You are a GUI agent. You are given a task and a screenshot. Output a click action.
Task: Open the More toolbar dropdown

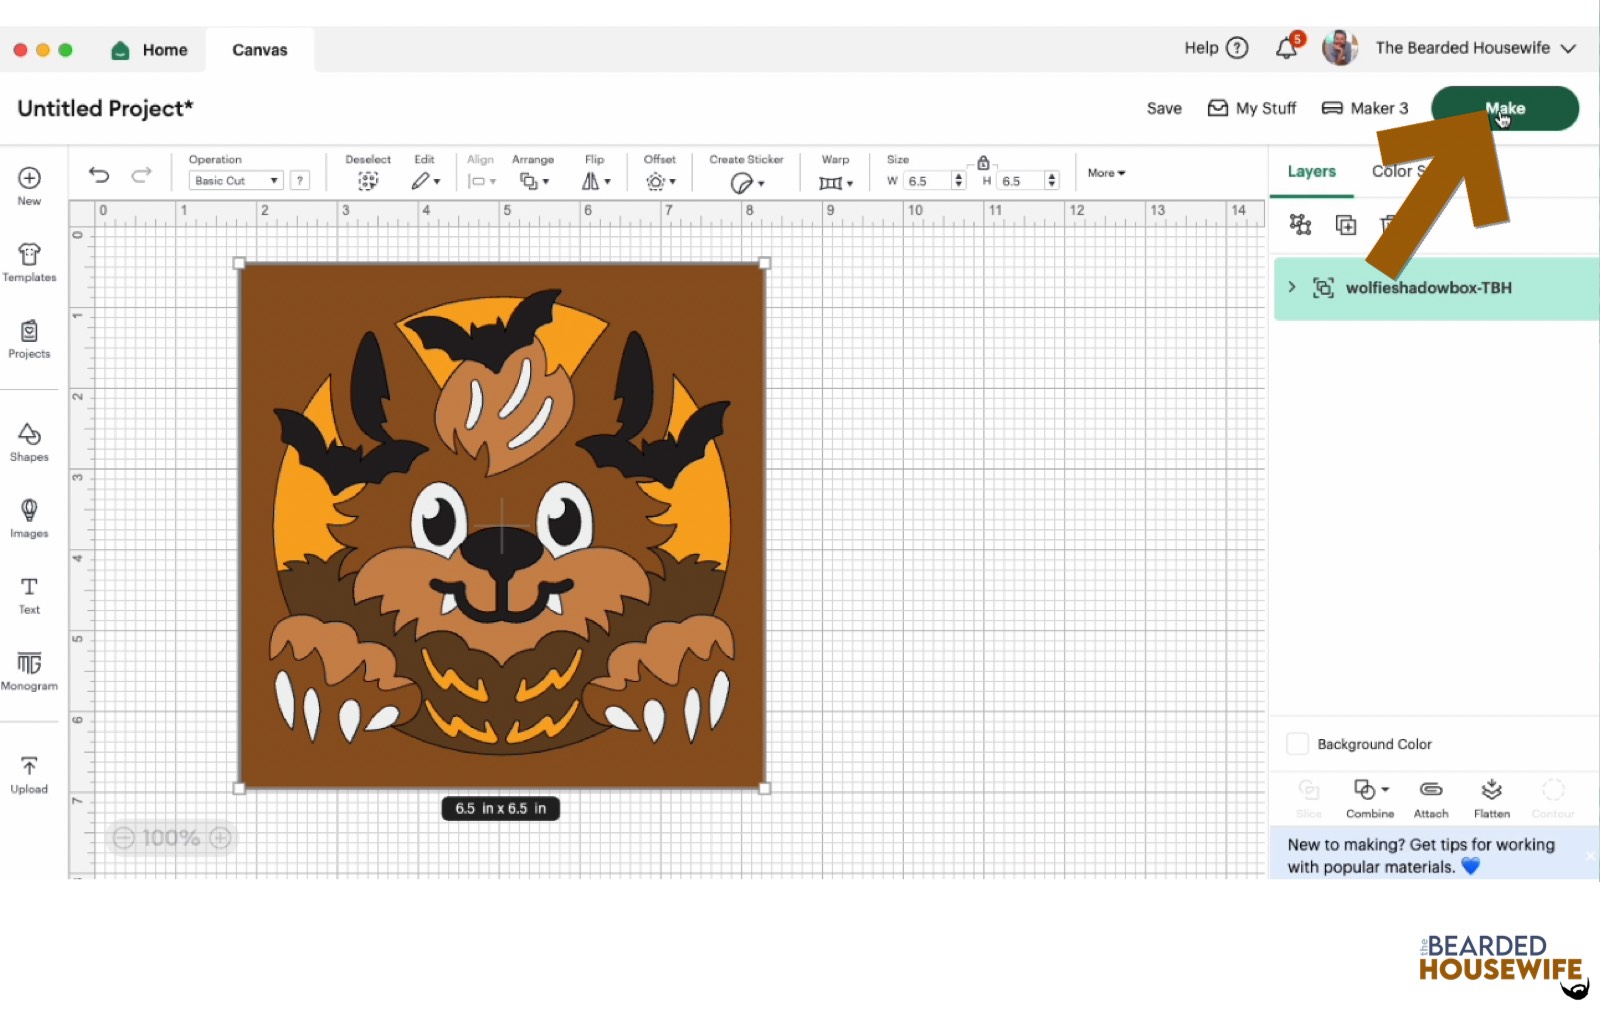tap(1106, 173)
